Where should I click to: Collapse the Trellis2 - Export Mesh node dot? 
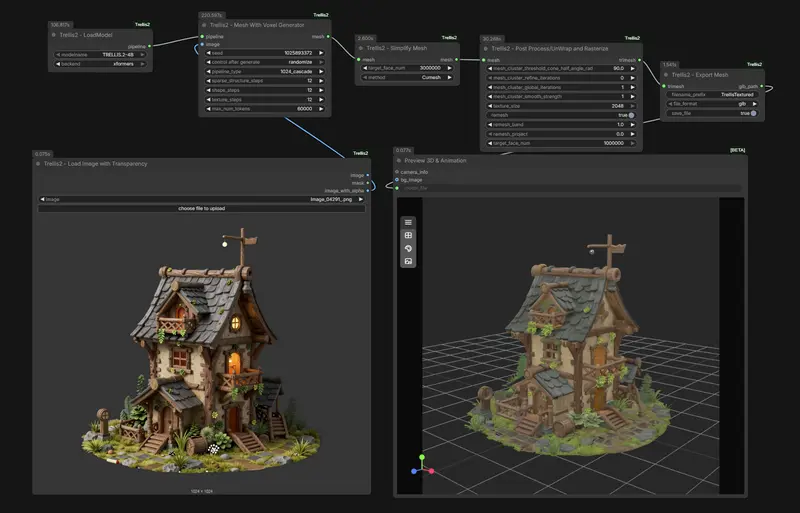point(668,75)
